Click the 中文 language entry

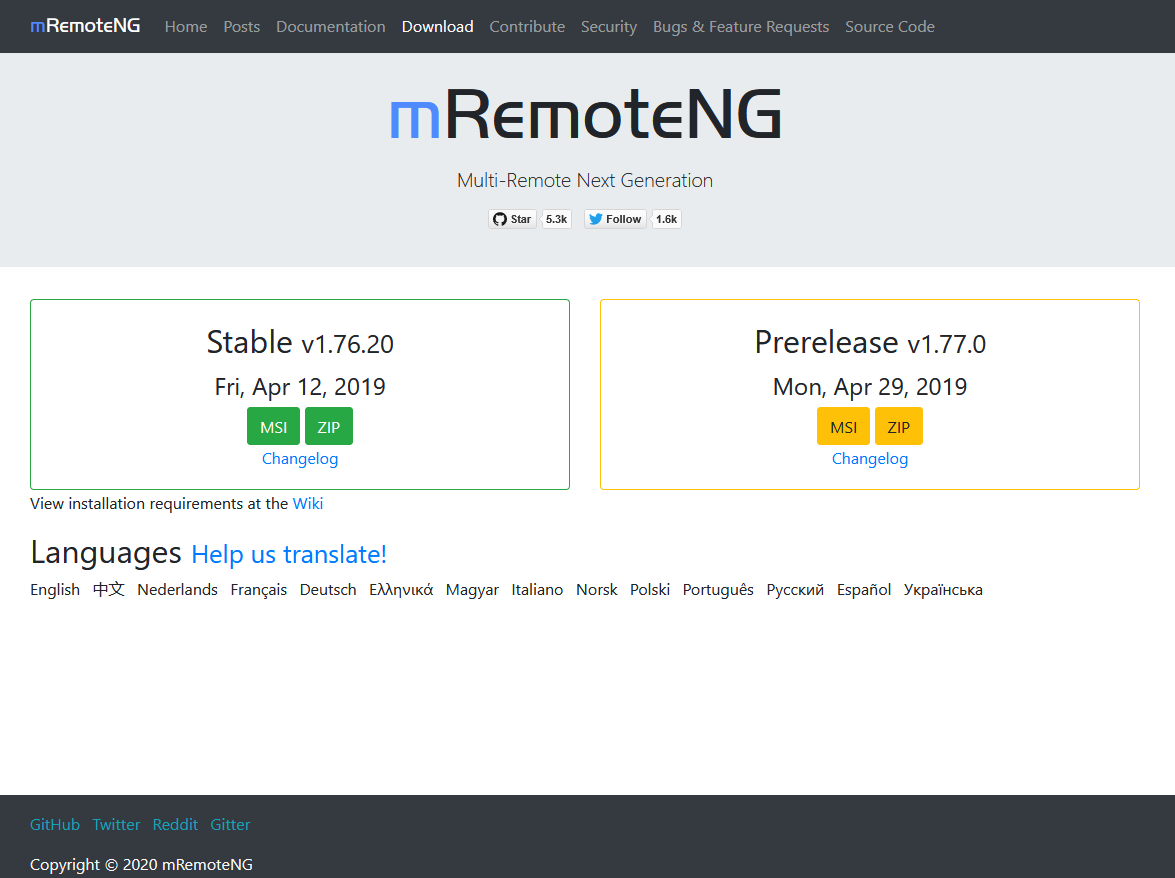[109, 590]
